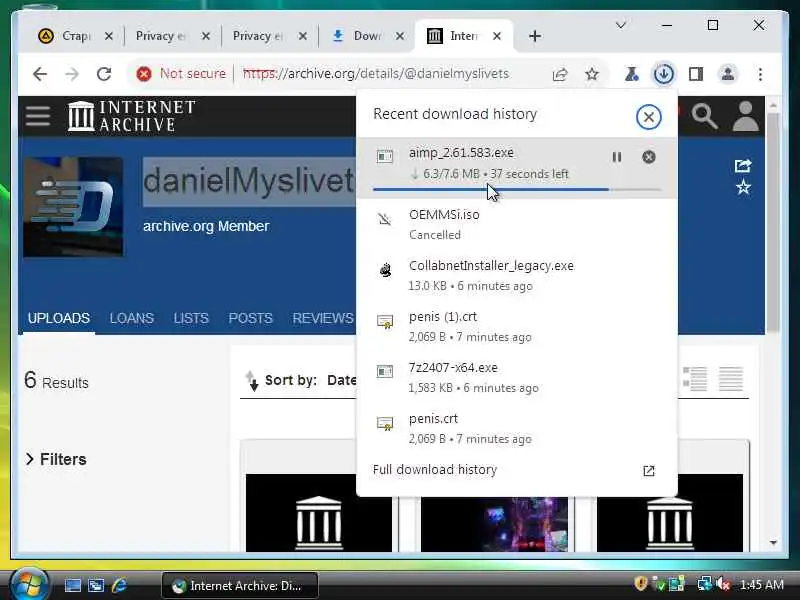This screenshot has width=800, height=600.
Task: Switch to extended list view
Action: (695, 379)
